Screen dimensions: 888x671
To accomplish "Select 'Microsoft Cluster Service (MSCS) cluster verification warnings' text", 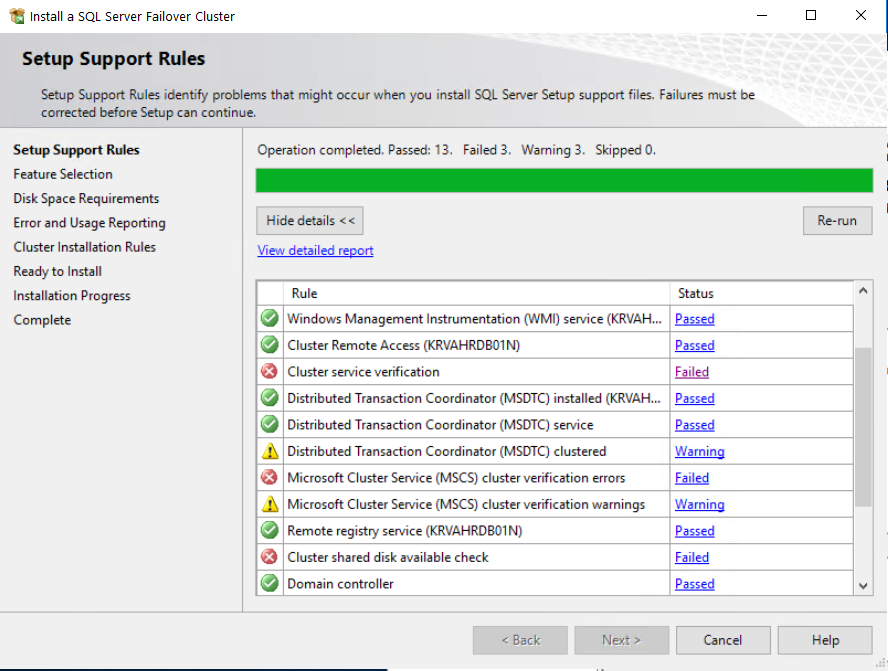I will click(466, 505).
